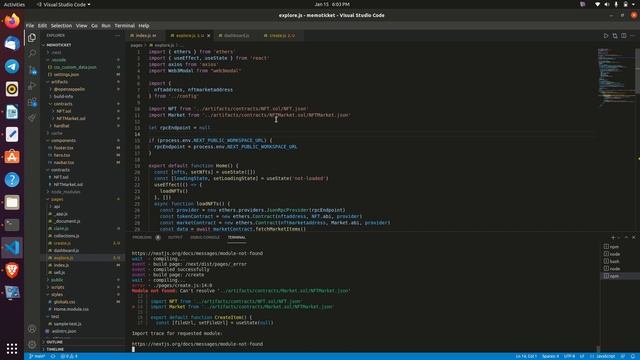
Task: Open Brave browser from the dock
Action: (12, 270)
